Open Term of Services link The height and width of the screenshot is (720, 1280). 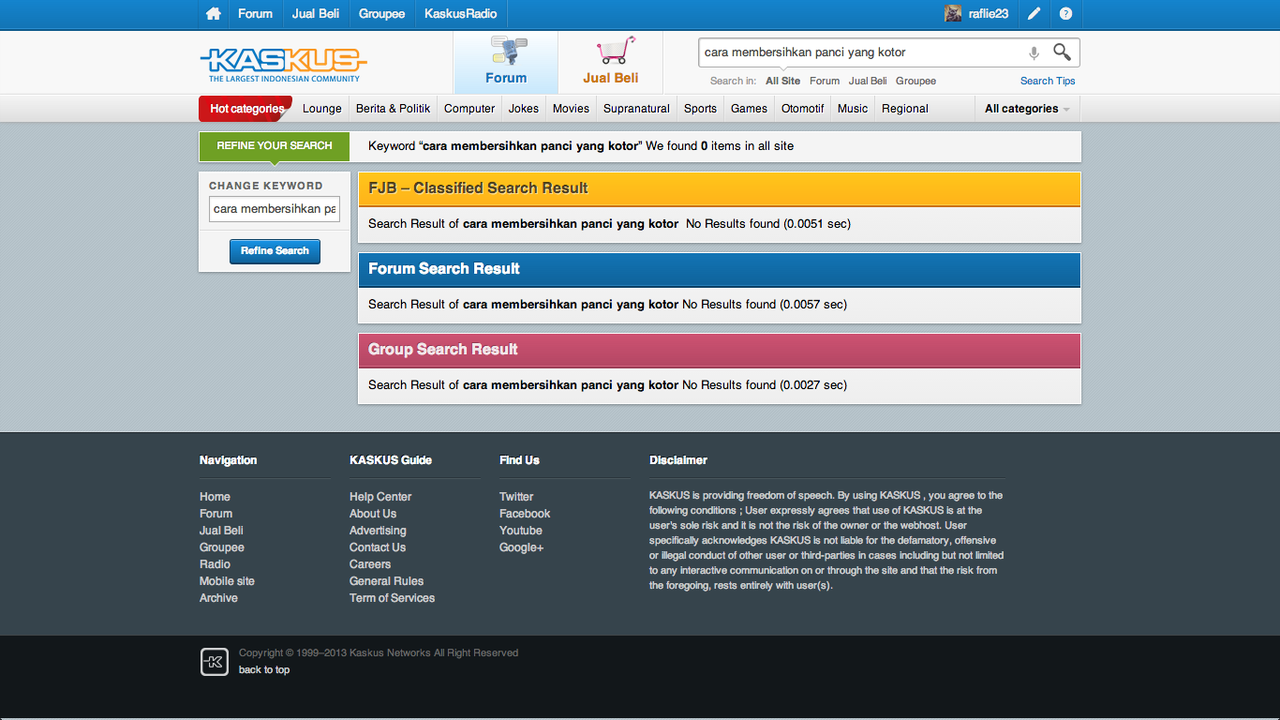[392, 599]
